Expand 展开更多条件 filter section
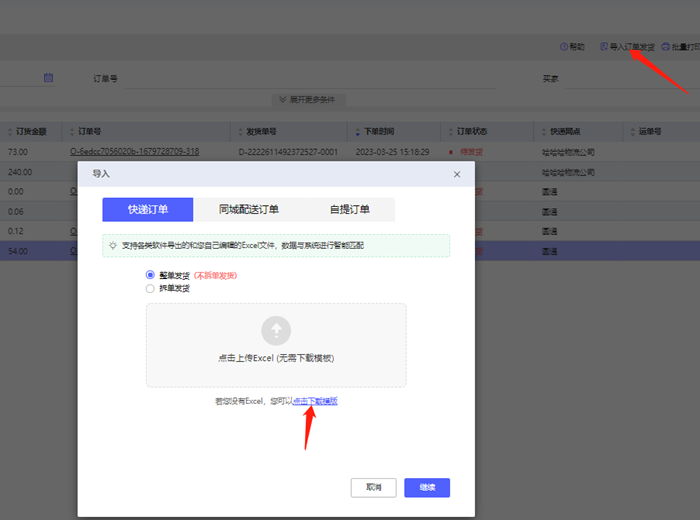 coord(308,100)
